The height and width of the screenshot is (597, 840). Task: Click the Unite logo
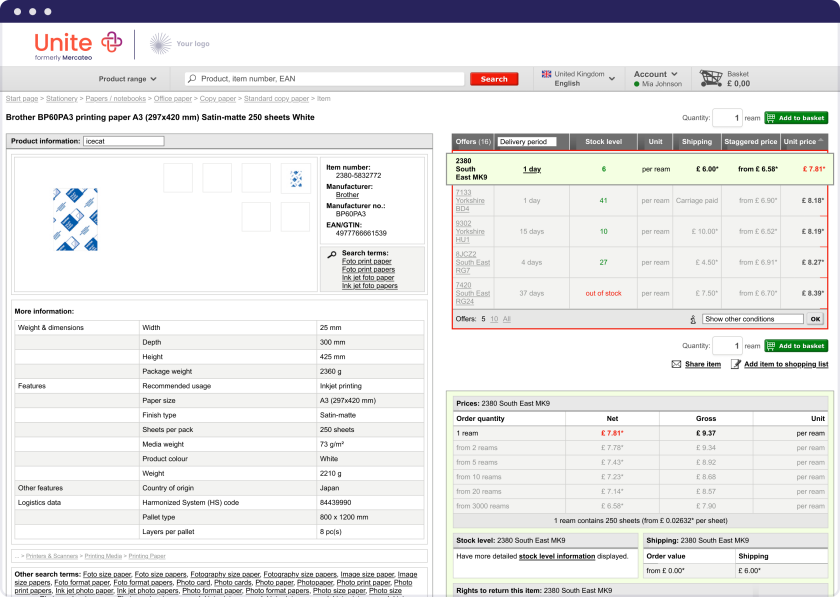78,46
